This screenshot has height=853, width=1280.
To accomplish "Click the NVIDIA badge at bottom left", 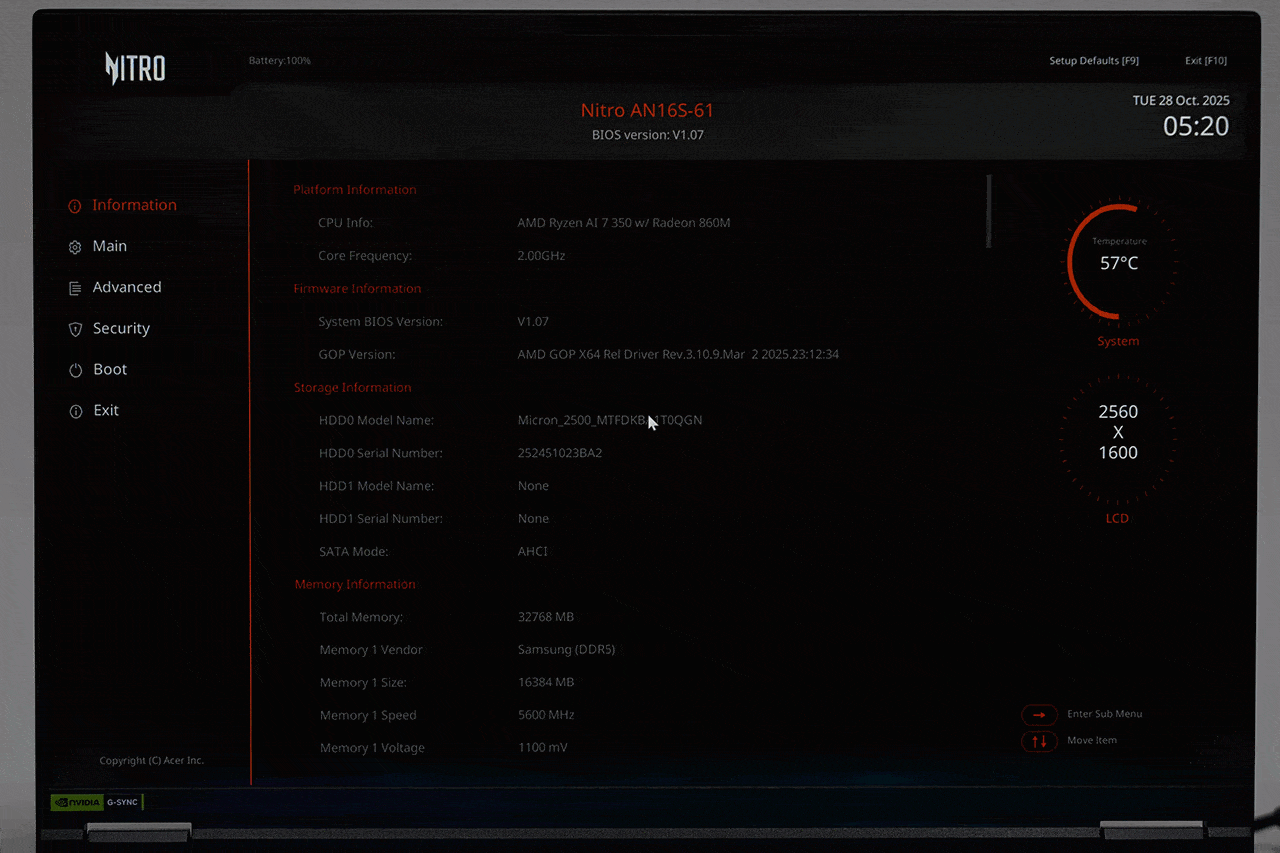I will (75, 801).
